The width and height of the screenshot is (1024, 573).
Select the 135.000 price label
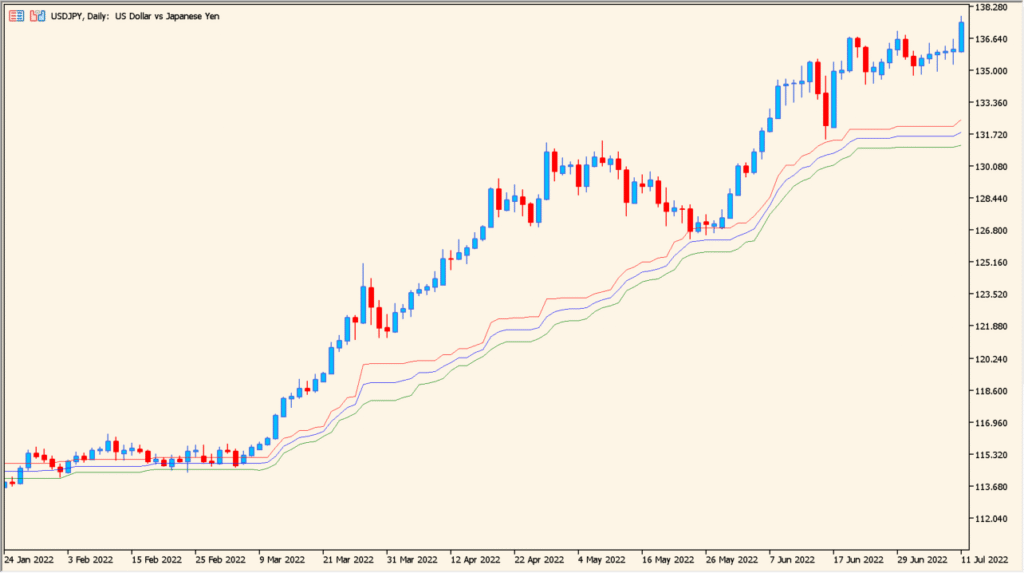pos(991,71)
